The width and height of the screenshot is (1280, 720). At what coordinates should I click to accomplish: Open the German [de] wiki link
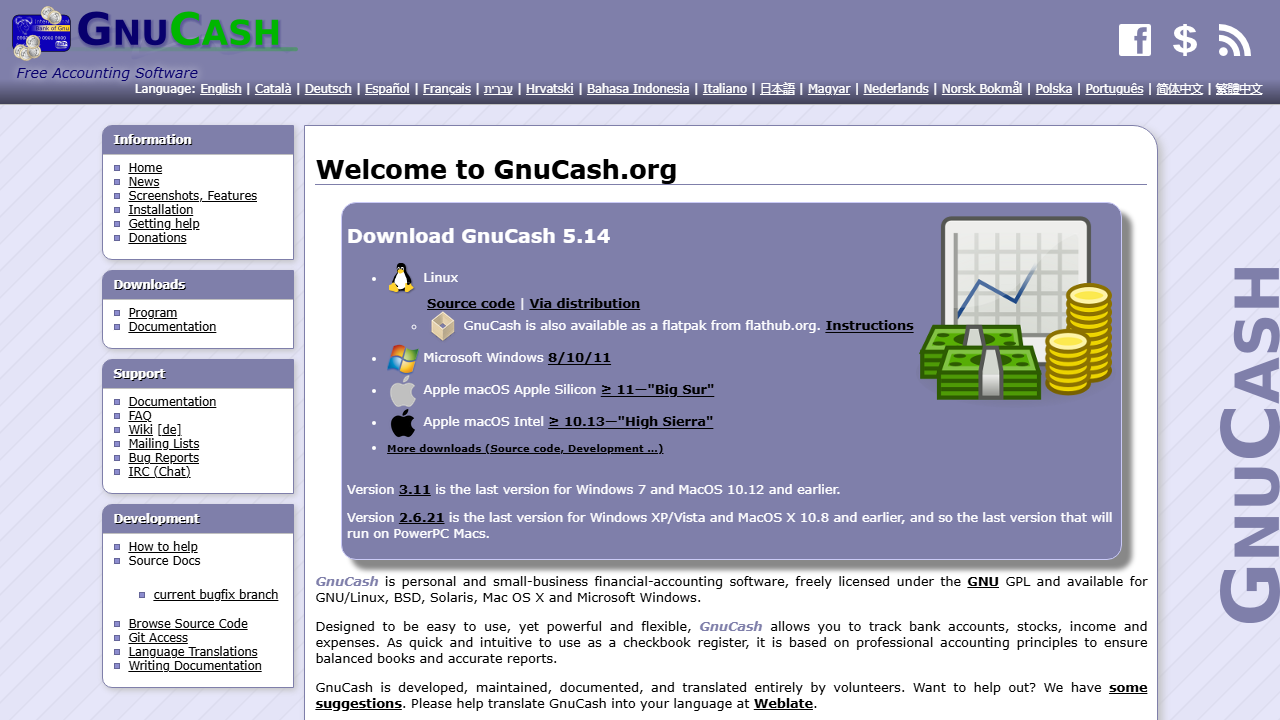[x=170, y=430]
